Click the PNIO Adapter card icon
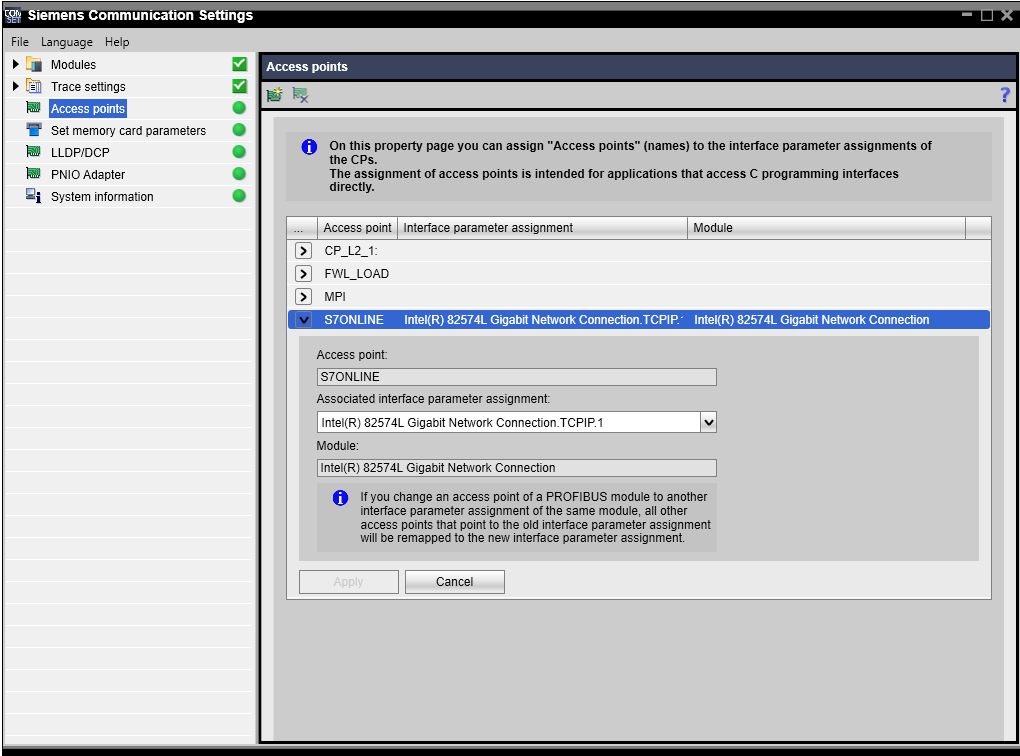This screenshot has height=756, width=1020. (x=34, y=173)
